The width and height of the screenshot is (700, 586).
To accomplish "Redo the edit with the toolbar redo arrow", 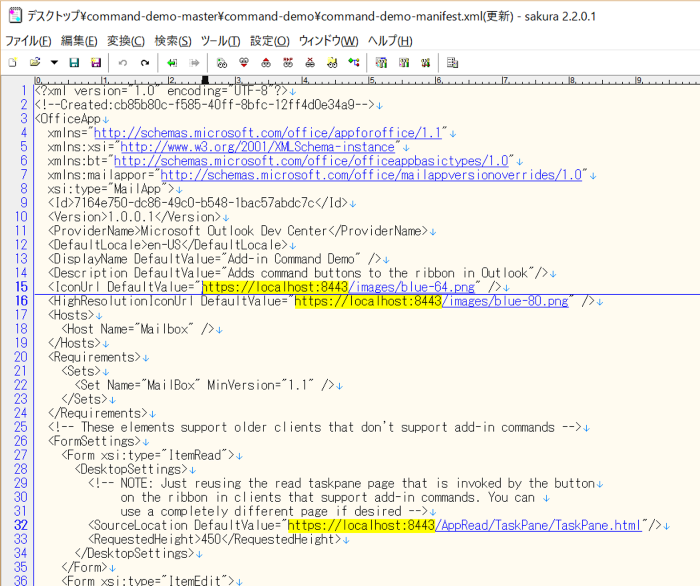I will (145, 63).
